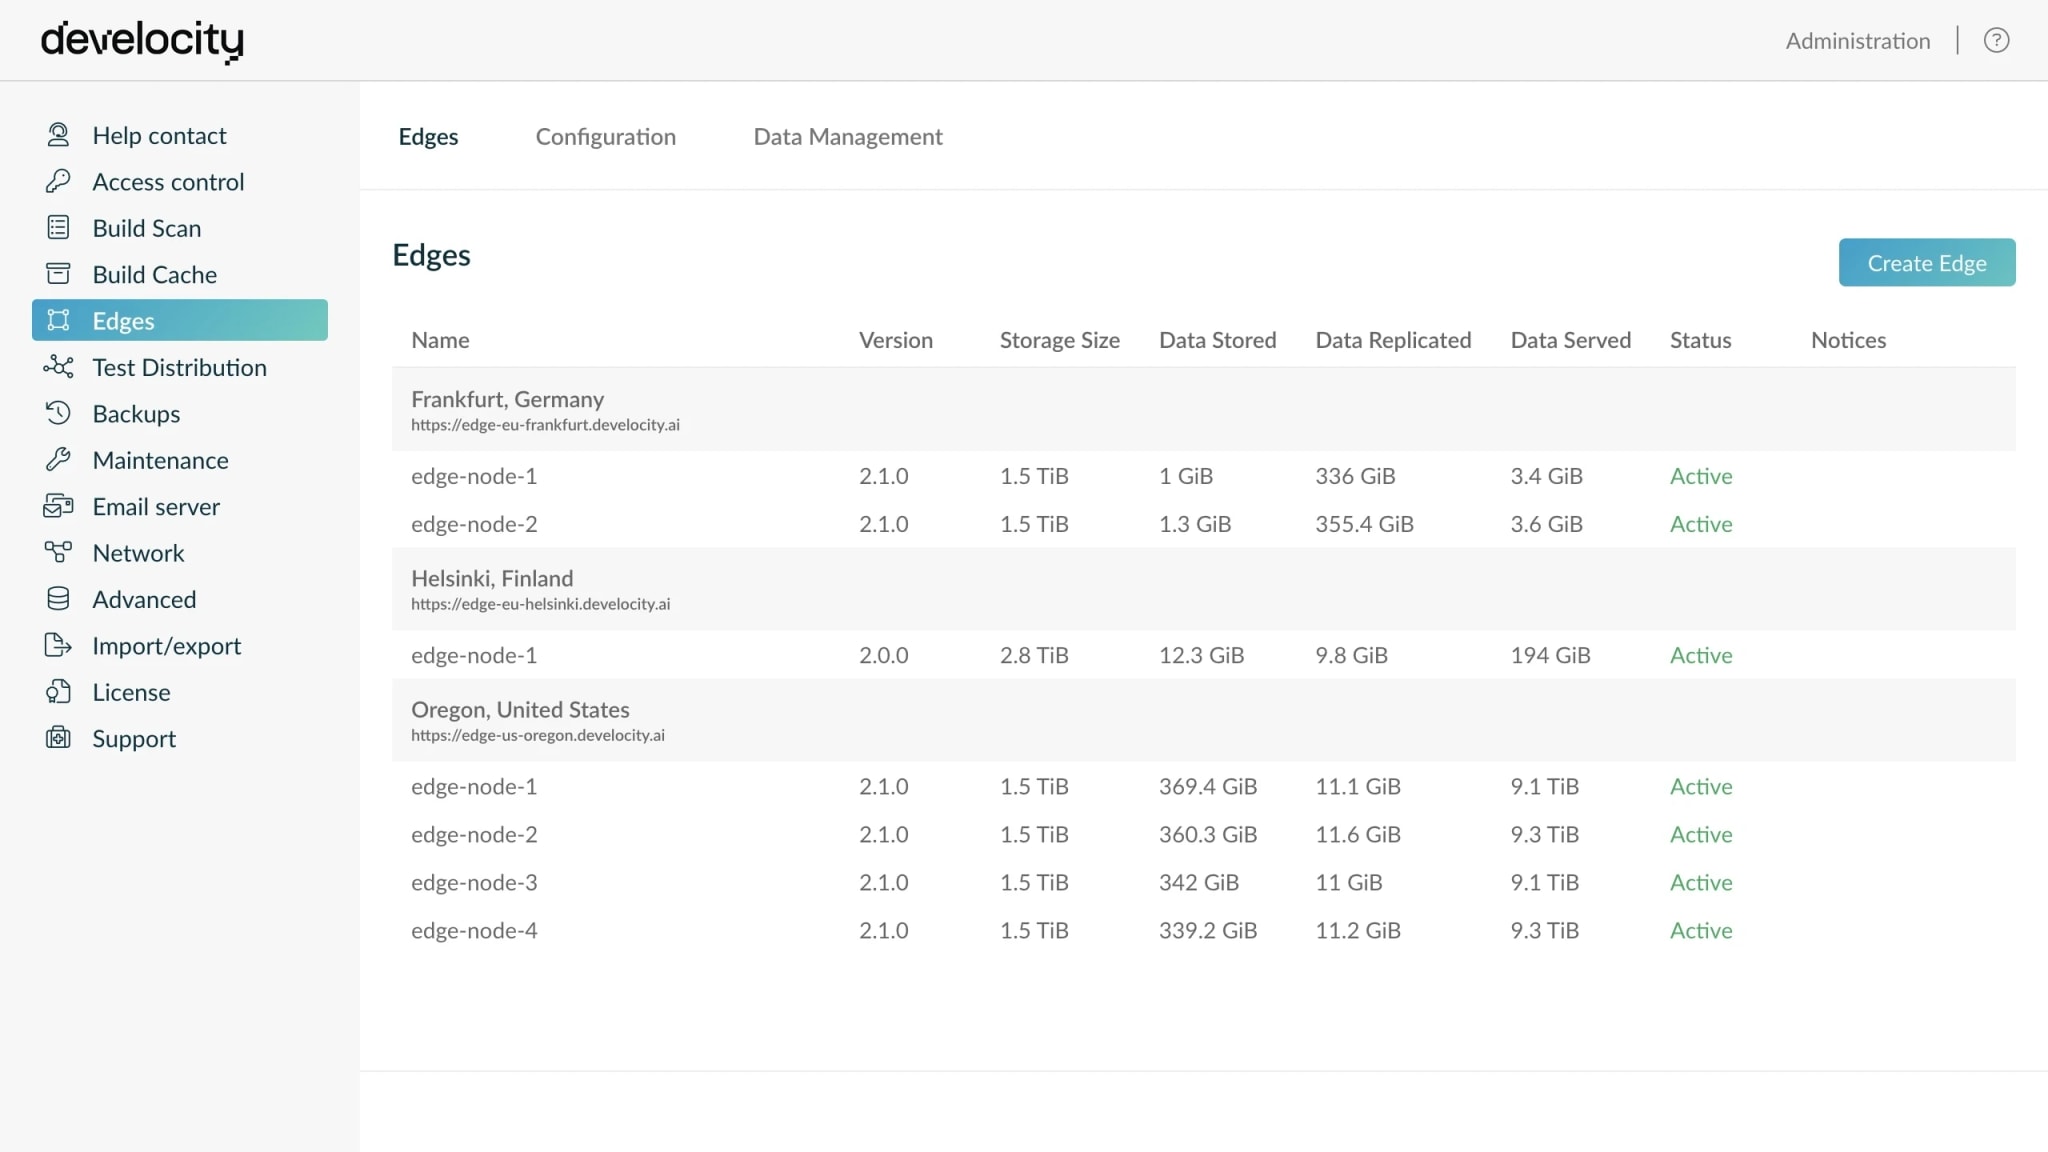Click the Network icon in sidebar
Image resolution: width=2048 pixels, height=1152 pixels.
(x=58, y=552)
